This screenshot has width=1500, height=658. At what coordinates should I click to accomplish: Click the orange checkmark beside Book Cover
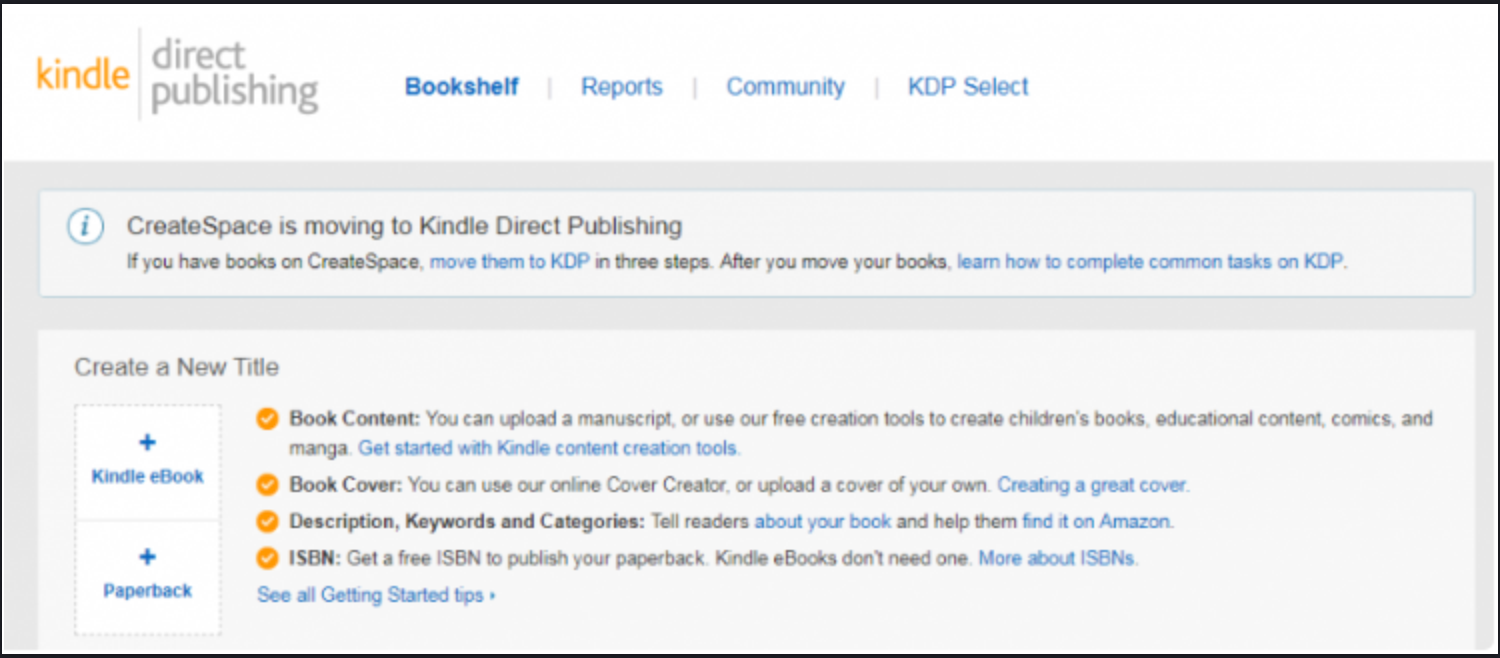[267, 486]
